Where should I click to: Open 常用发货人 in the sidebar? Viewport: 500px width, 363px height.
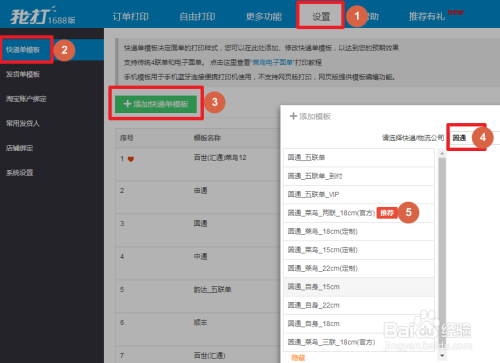click(x=23, y=123)
